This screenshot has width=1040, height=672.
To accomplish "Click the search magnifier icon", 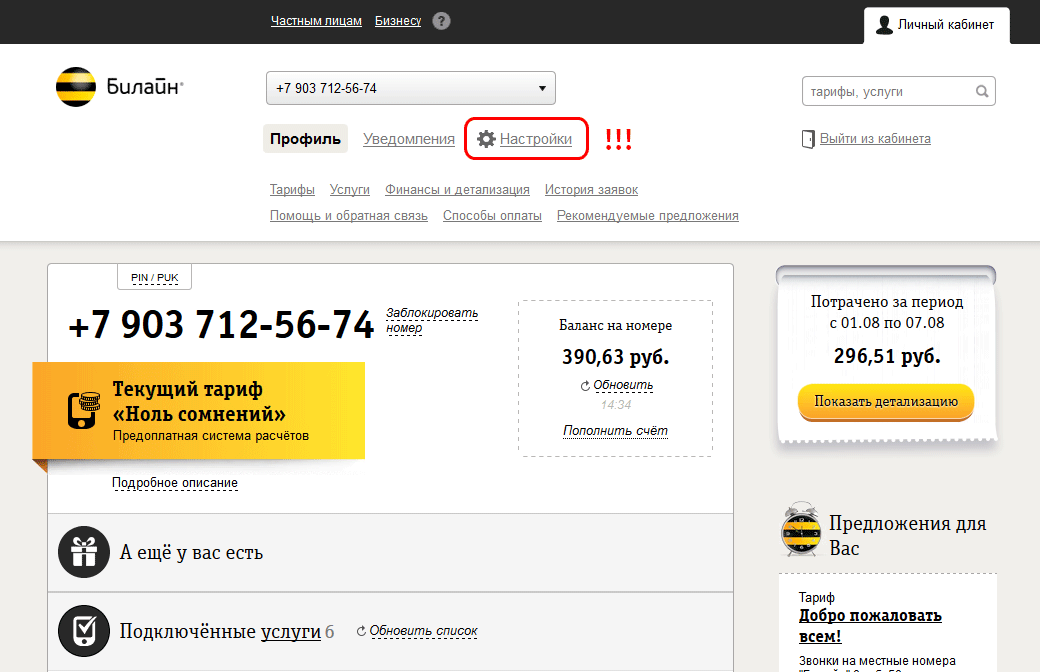I will 982,92.
